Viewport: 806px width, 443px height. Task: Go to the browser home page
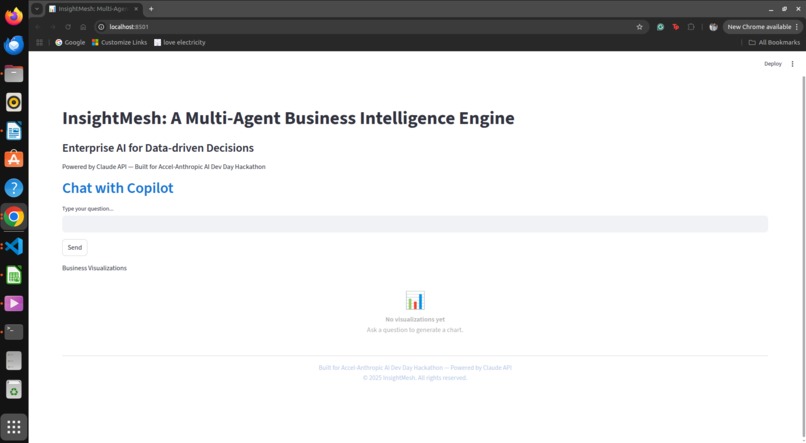point(83,27)
